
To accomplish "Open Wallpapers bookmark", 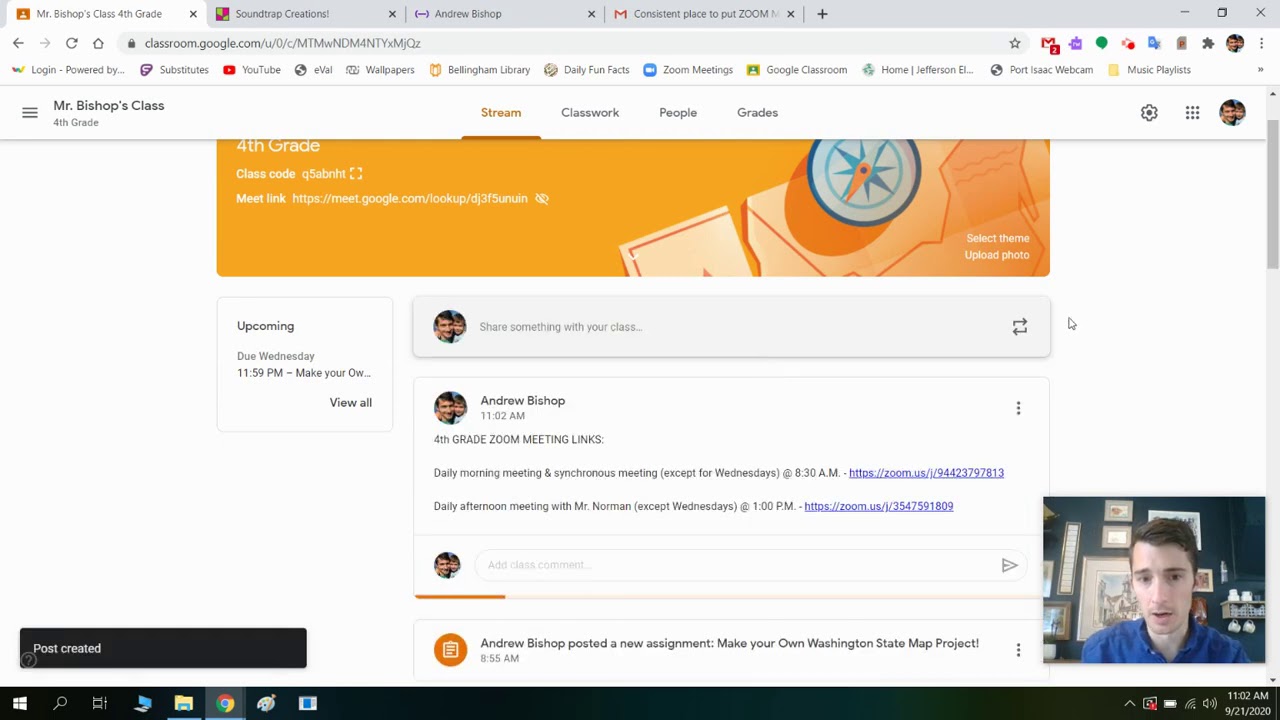I will (380, 70).
